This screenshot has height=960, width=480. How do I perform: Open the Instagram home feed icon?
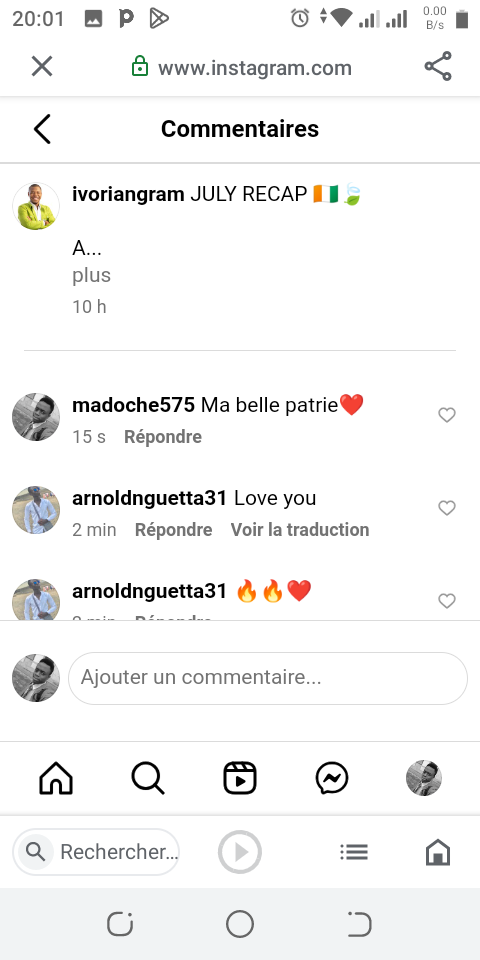[56, 779]
